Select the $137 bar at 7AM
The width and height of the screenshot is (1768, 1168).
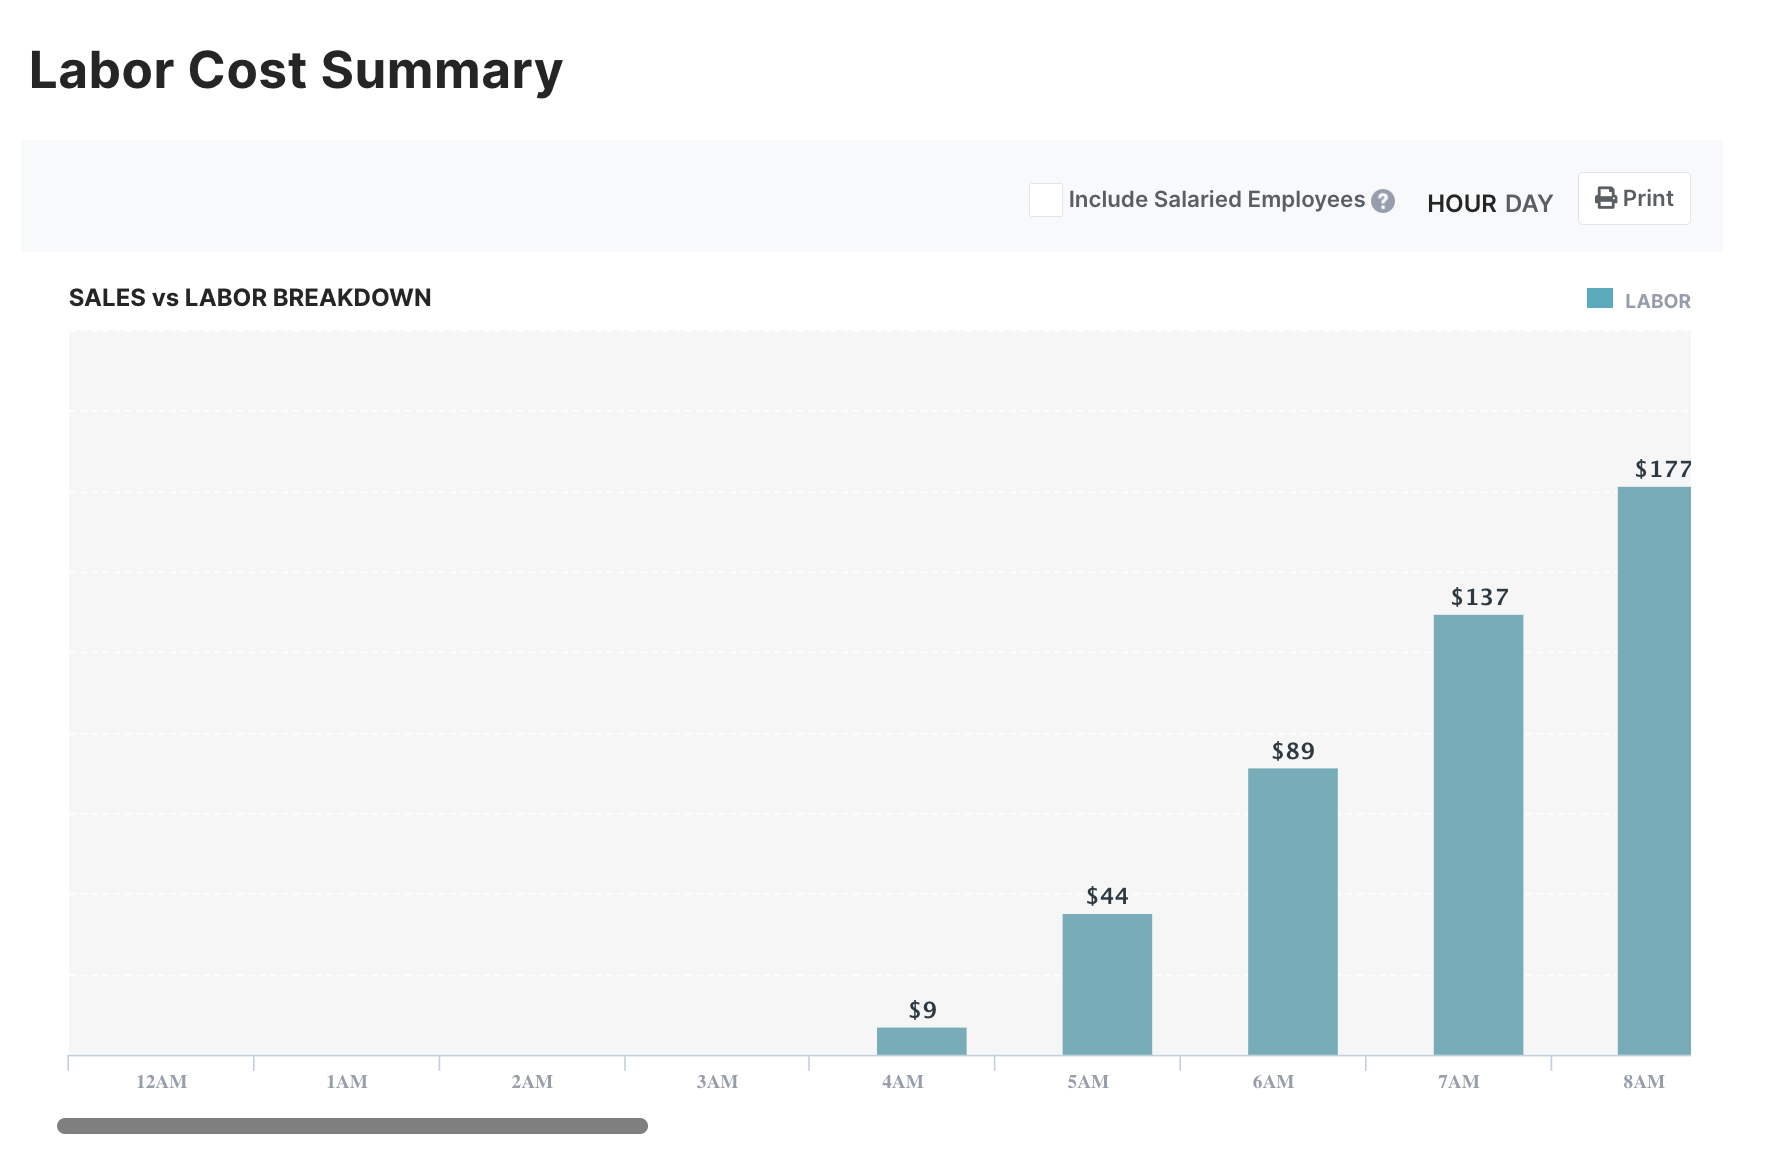[1477, 830]
